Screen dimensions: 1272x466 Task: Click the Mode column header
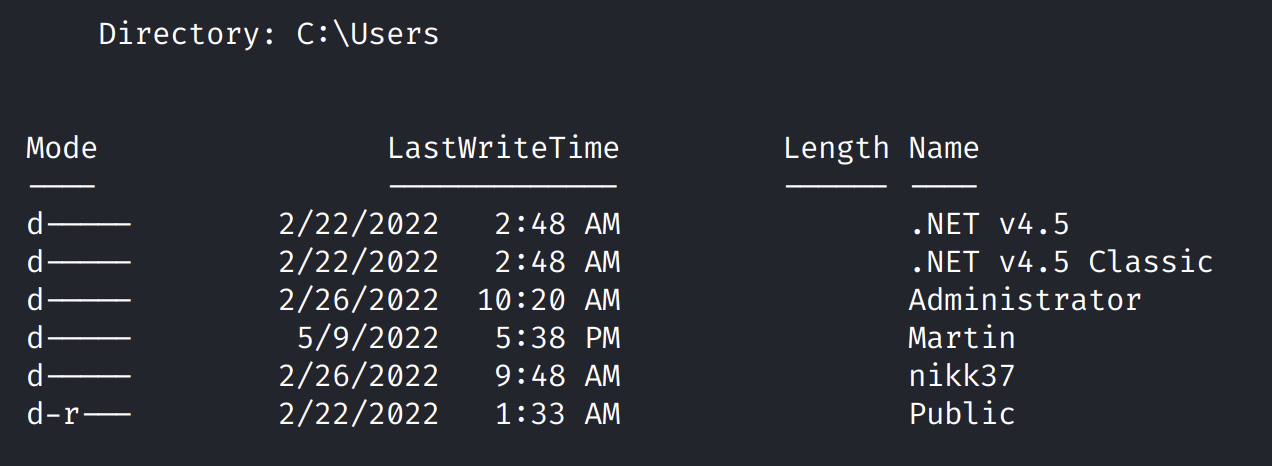tap(61, 149)
